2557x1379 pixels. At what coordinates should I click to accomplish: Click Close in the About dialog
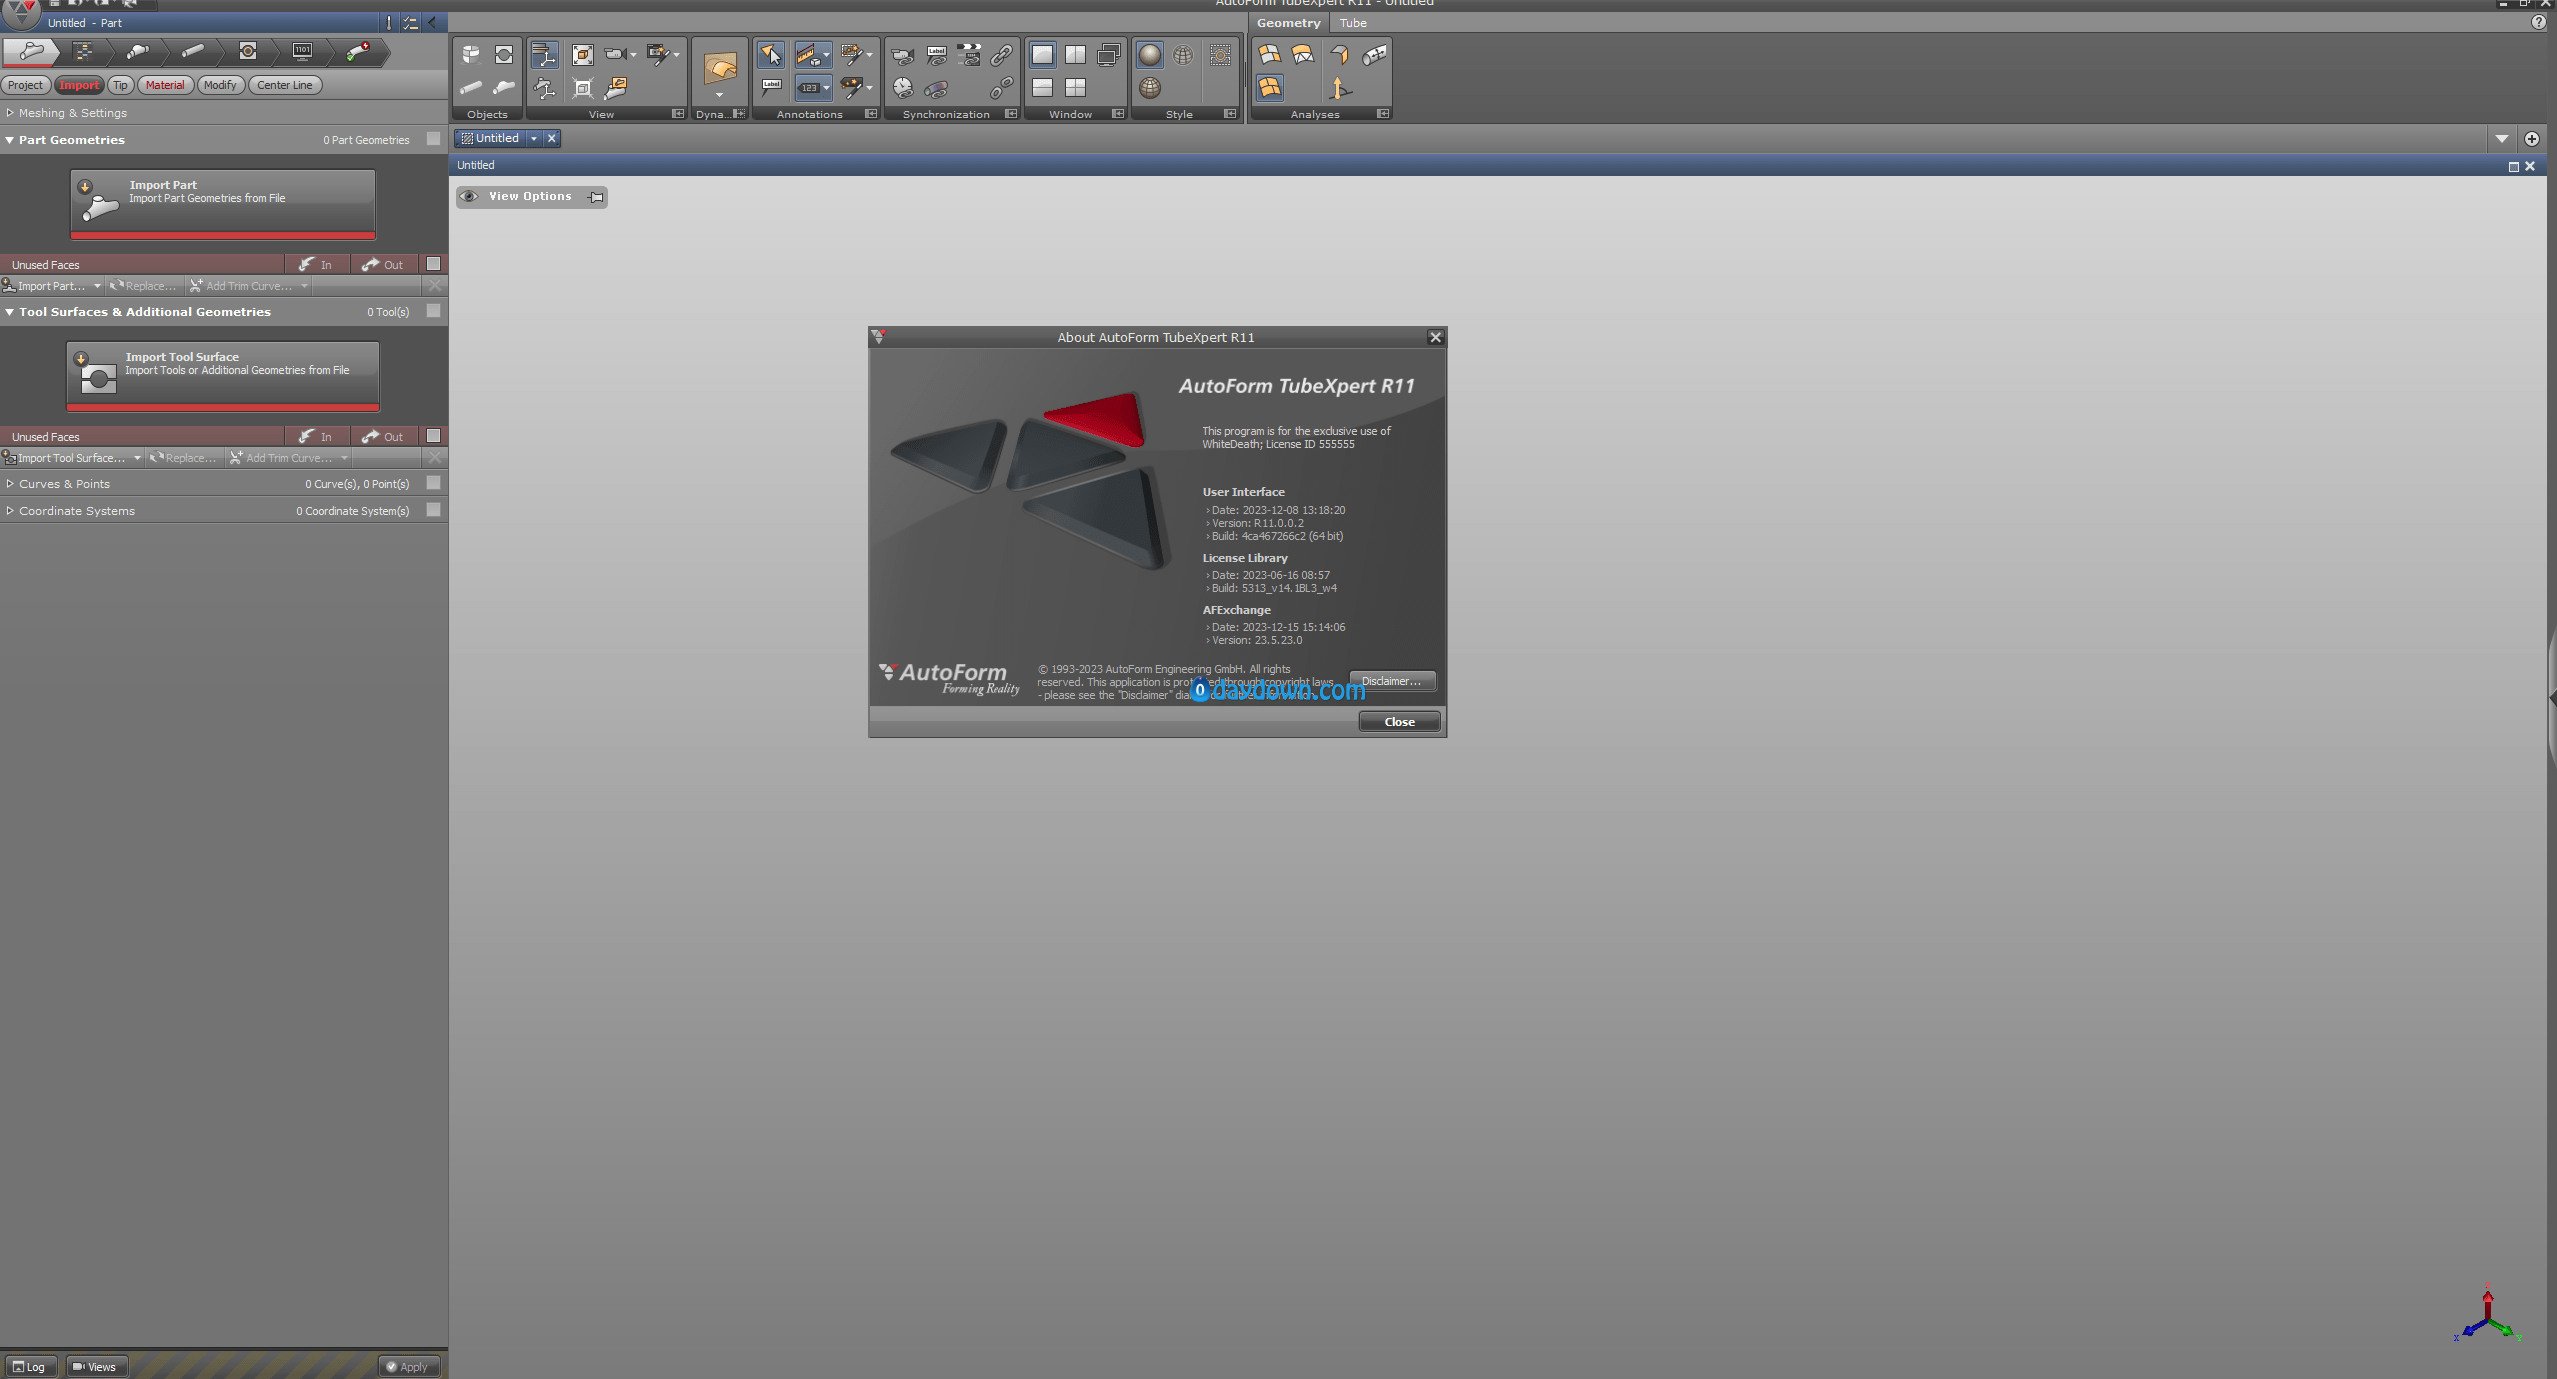point(1399,722)
